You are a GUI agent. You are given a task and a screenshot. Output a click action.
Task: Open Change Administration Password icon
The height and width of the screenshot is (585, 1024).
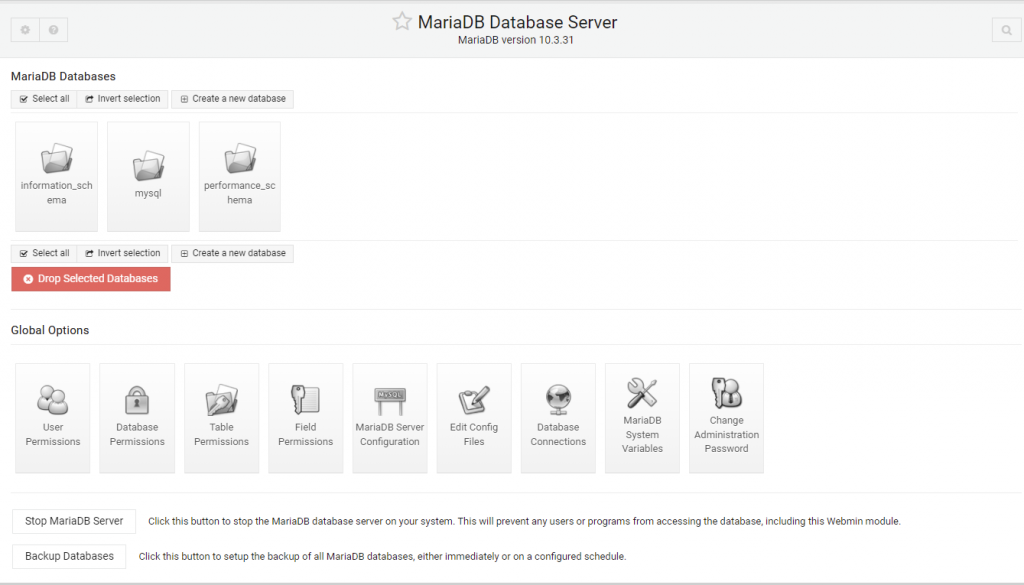coord(726,393)
